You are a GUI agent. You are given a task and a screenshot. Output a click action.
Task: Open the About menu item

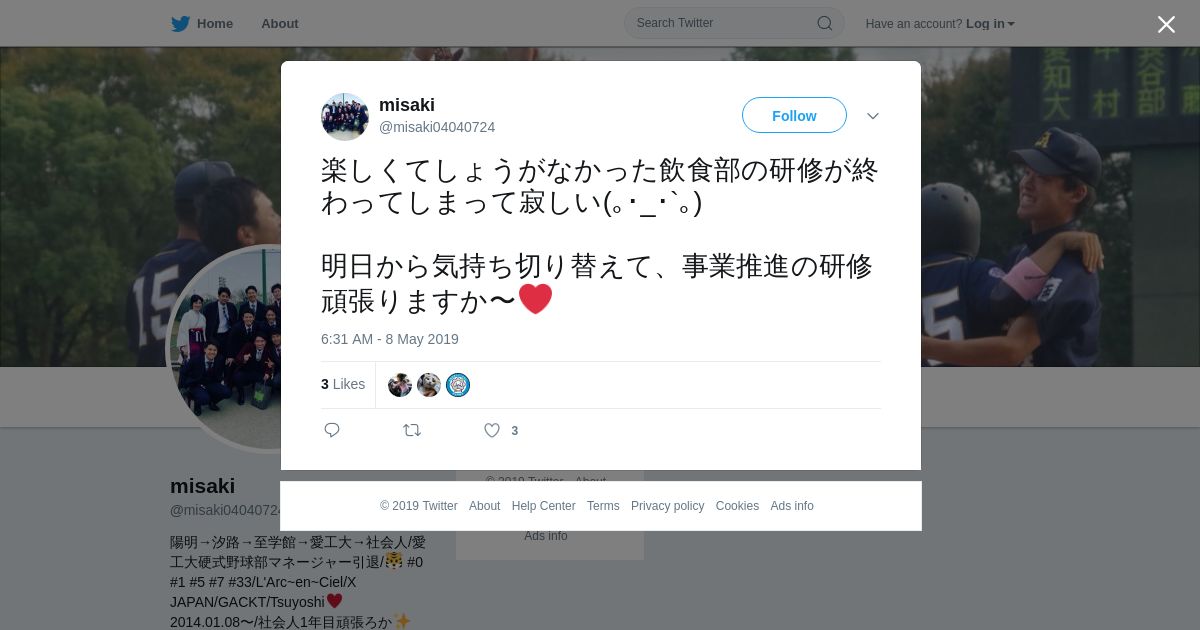pyautogui.click(x=280, y=23)
